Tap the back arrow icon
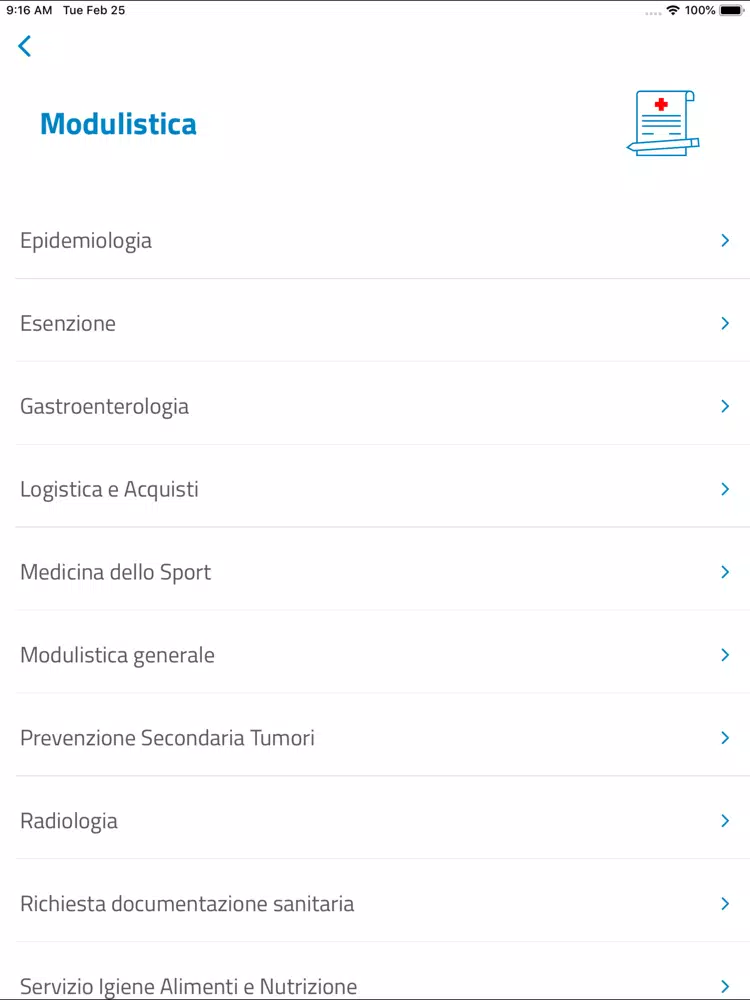This screenshot has width=750, height=1000. point(25,46)
